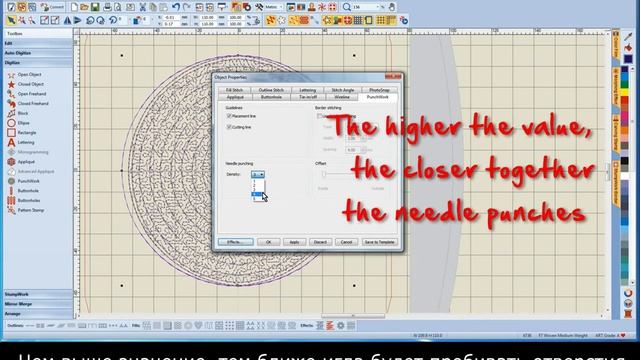Print the design
The height and width of the screenshot is (360, 640).
tap(107, 7)
